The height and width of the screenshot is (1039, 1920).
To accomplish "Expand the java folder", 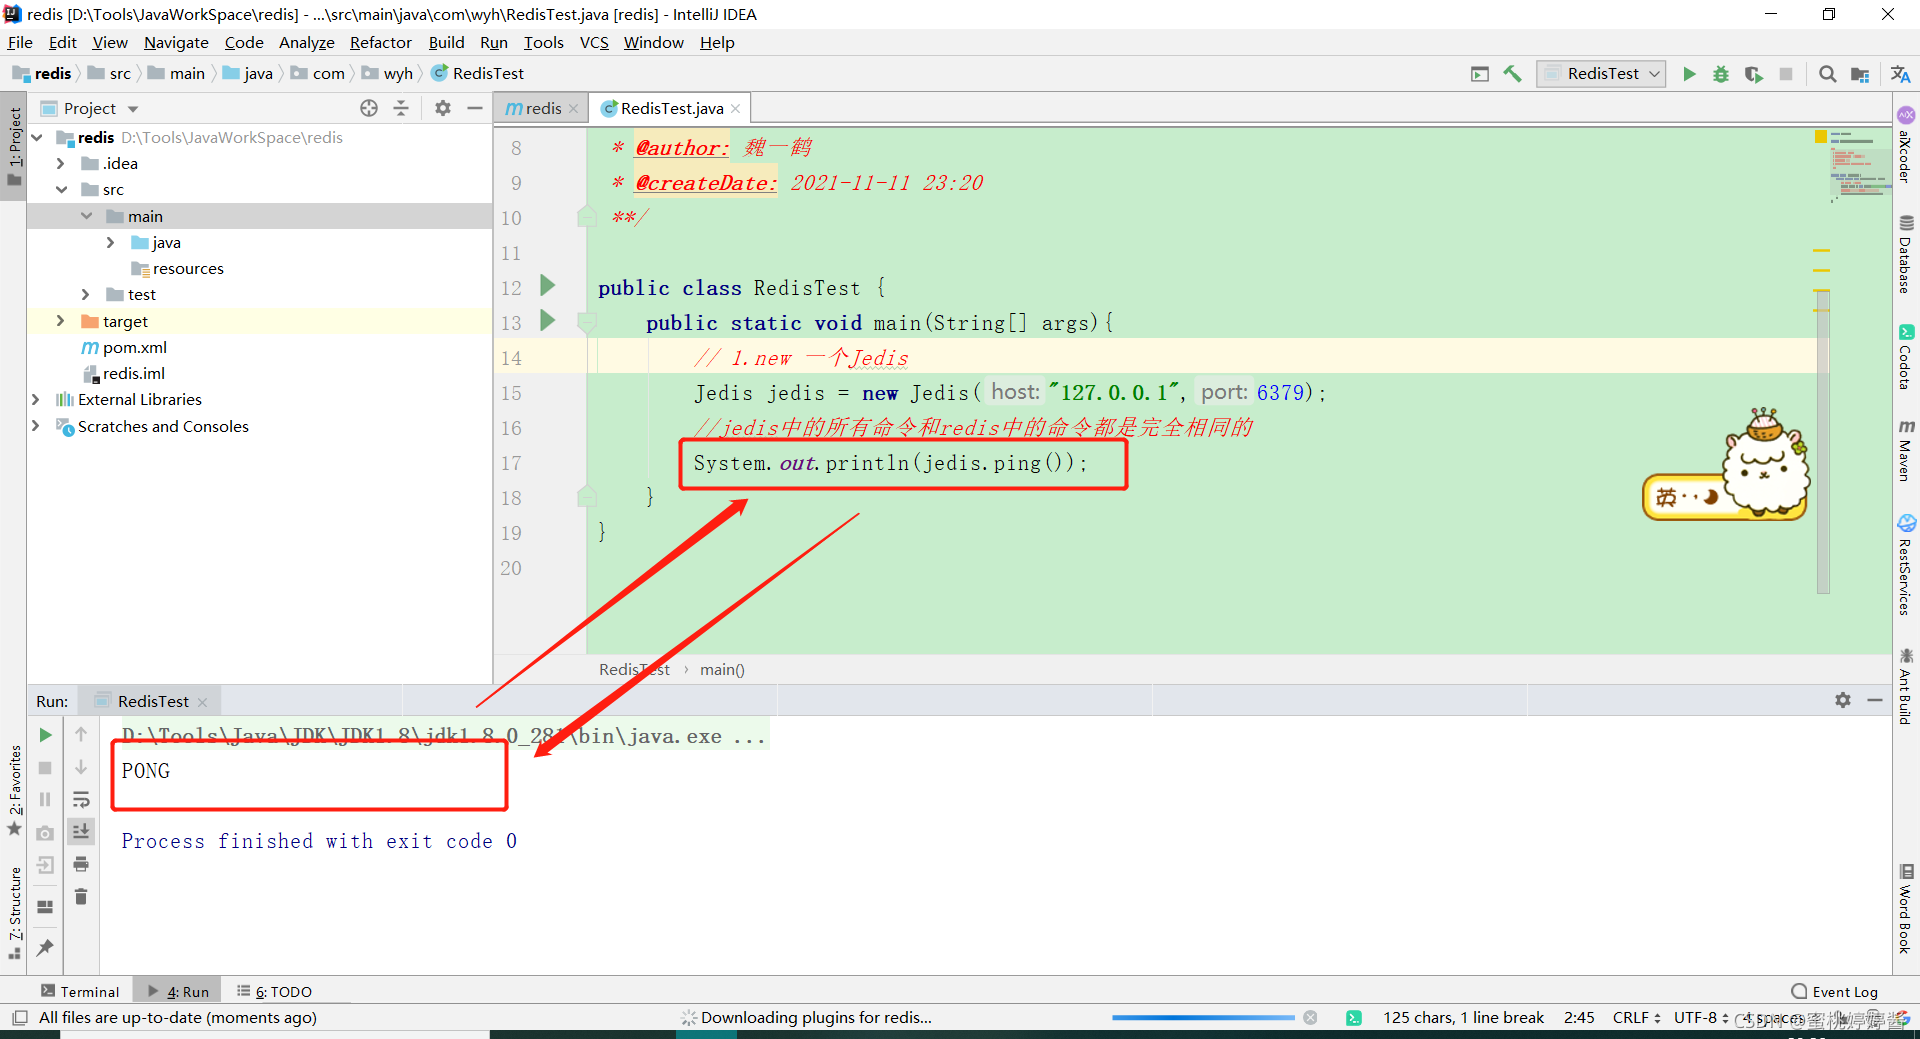I will click(x=111, y=242).
